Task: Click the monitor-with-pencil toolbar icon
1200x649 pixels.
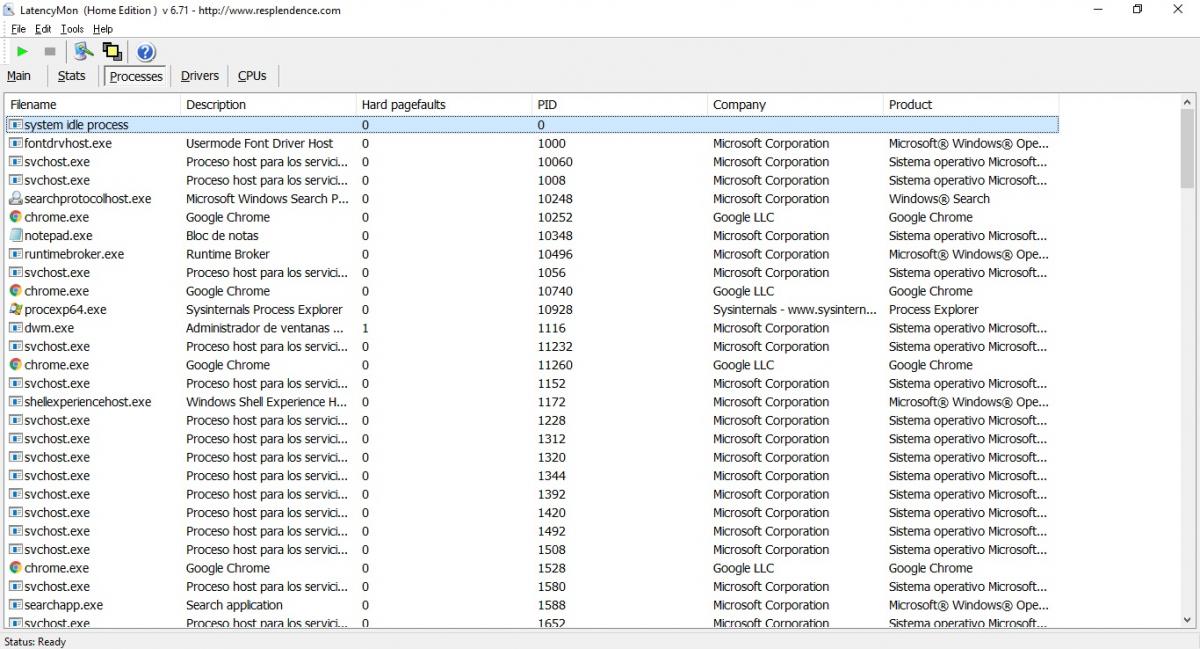Action: pyautogui.click(x=84, y=51)
